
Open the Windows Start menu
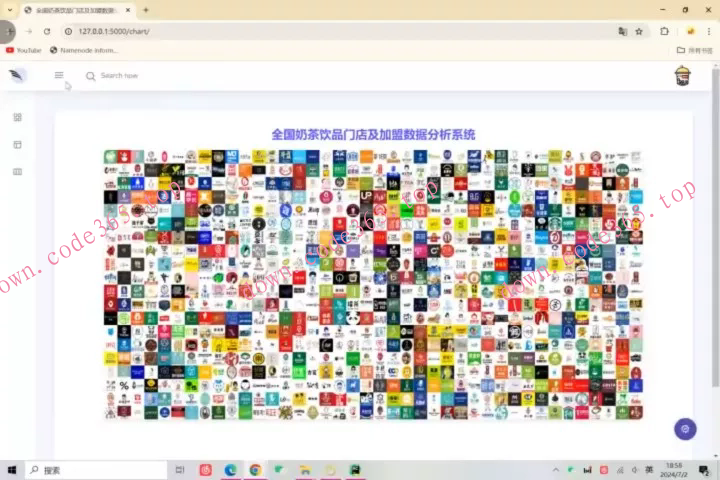12,470
